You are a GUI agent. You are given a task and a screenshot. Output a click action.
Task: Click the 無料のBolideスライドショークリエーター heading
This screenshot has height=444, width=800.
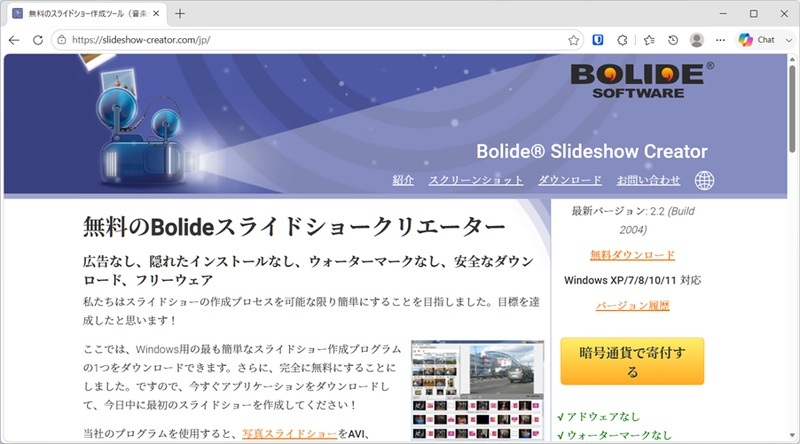click(x=294, y=227)
